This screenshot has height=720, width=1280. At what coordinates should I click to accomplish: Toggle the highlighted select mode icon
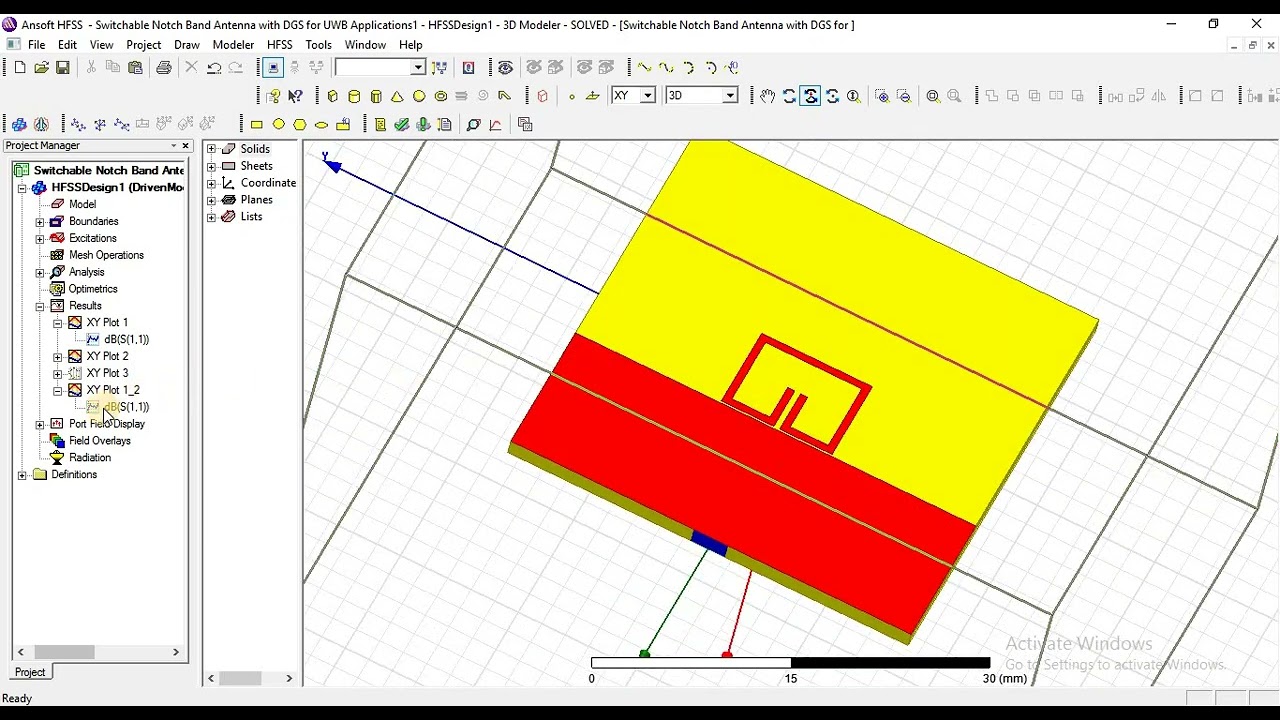273,67
